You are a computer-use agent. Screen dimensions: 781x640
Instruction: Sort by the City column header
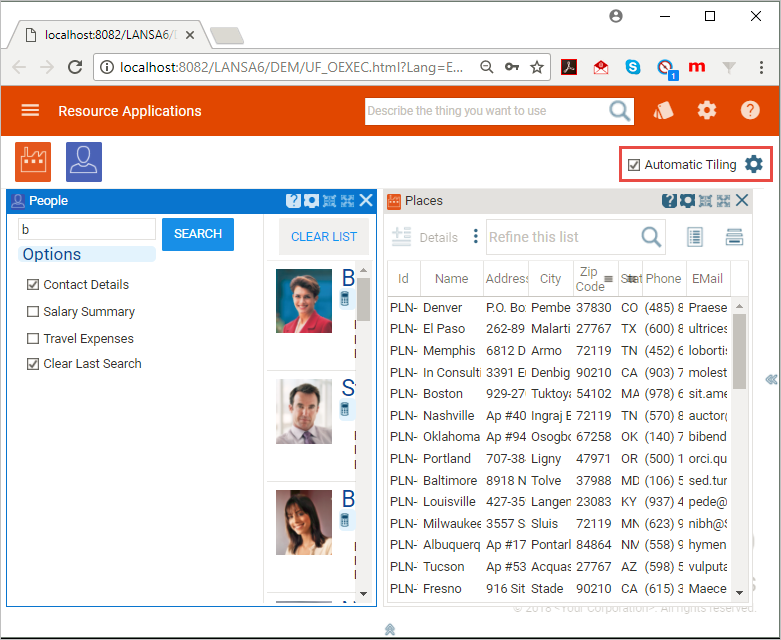(x=550, y=278)
